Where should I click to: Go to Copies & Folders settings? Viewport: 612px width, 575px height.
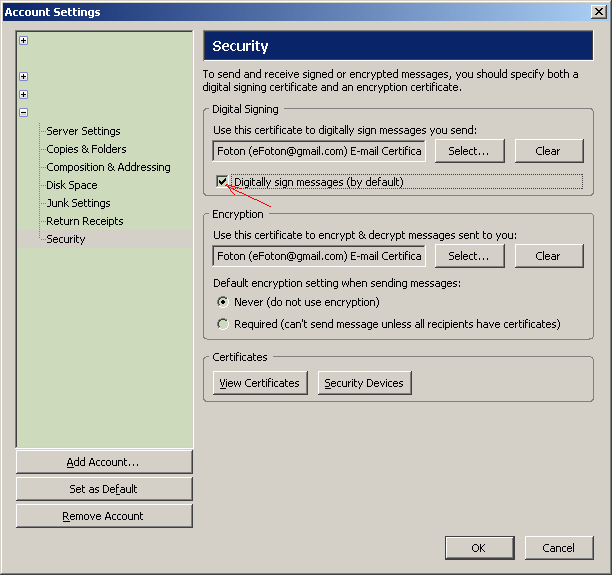click(86, 149)
